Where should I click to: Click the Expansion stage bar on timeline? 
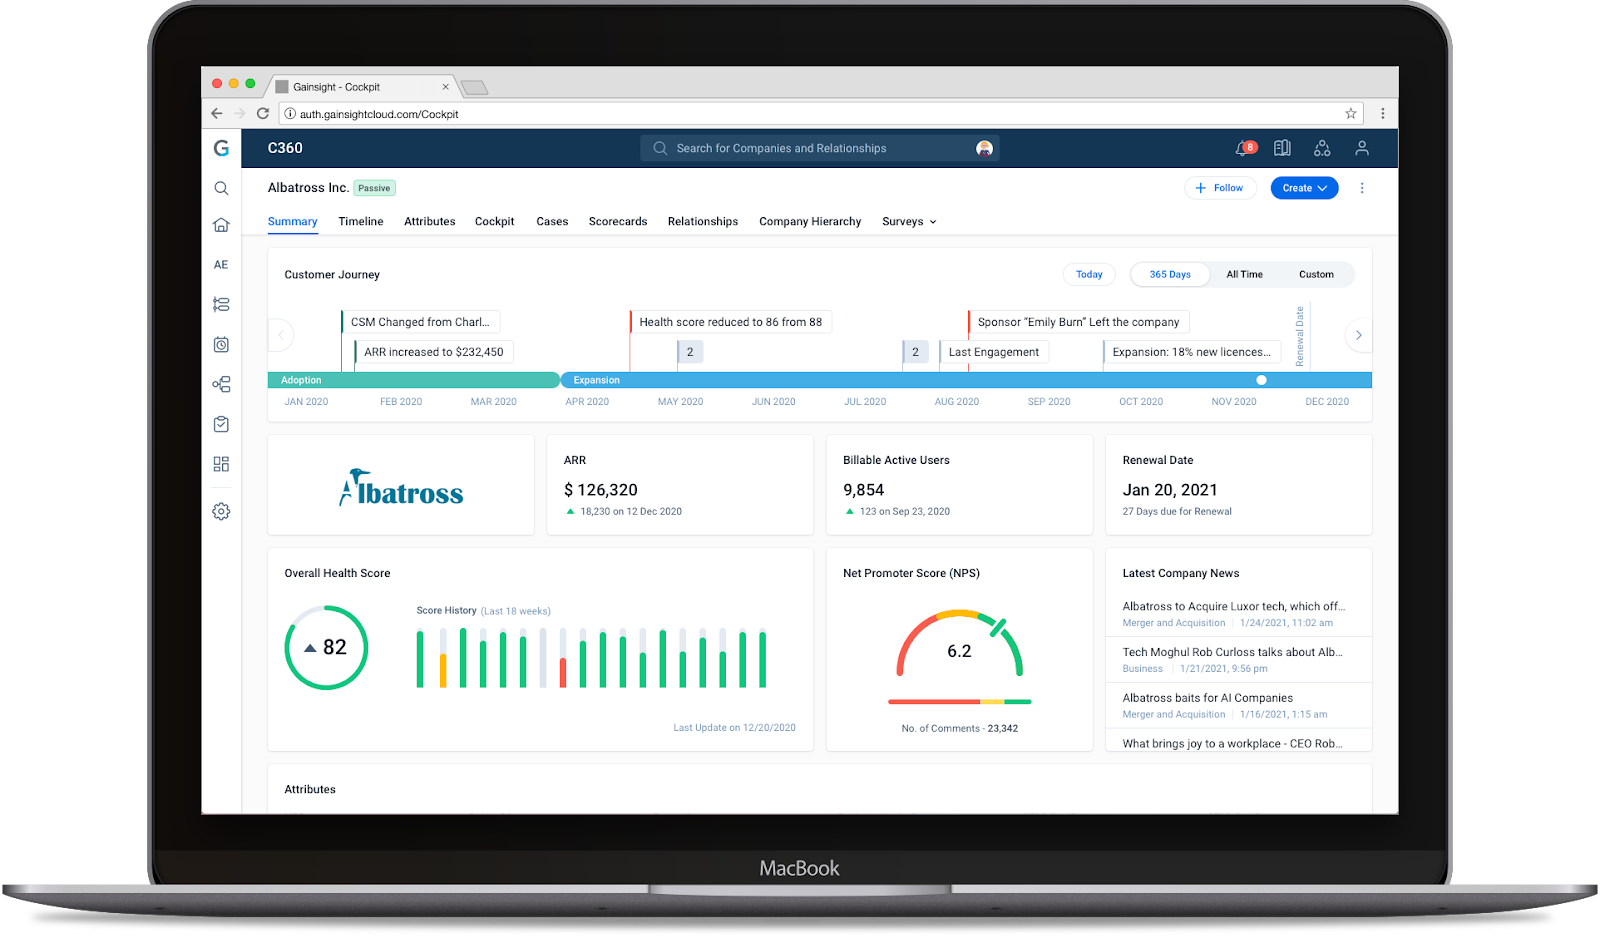point(966,380)
